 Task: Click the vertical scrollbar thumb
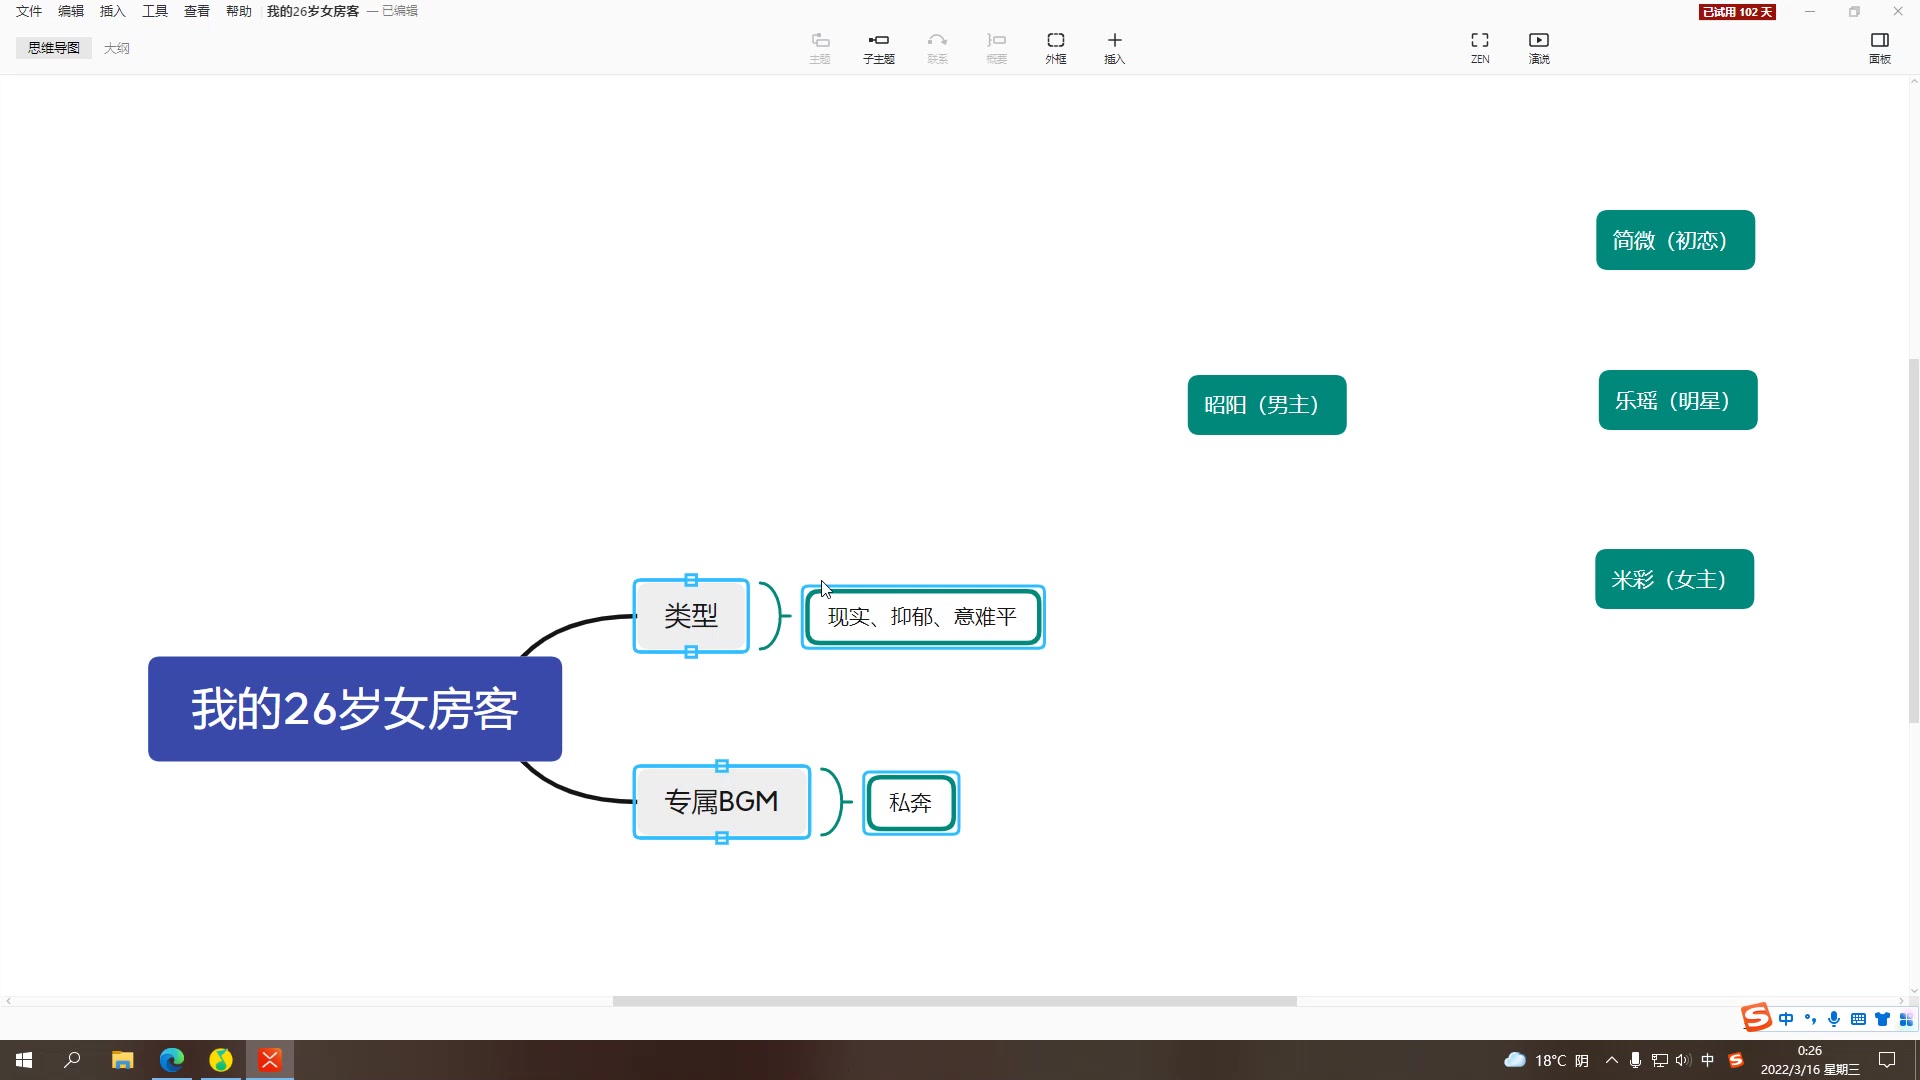pos(1914,540)
